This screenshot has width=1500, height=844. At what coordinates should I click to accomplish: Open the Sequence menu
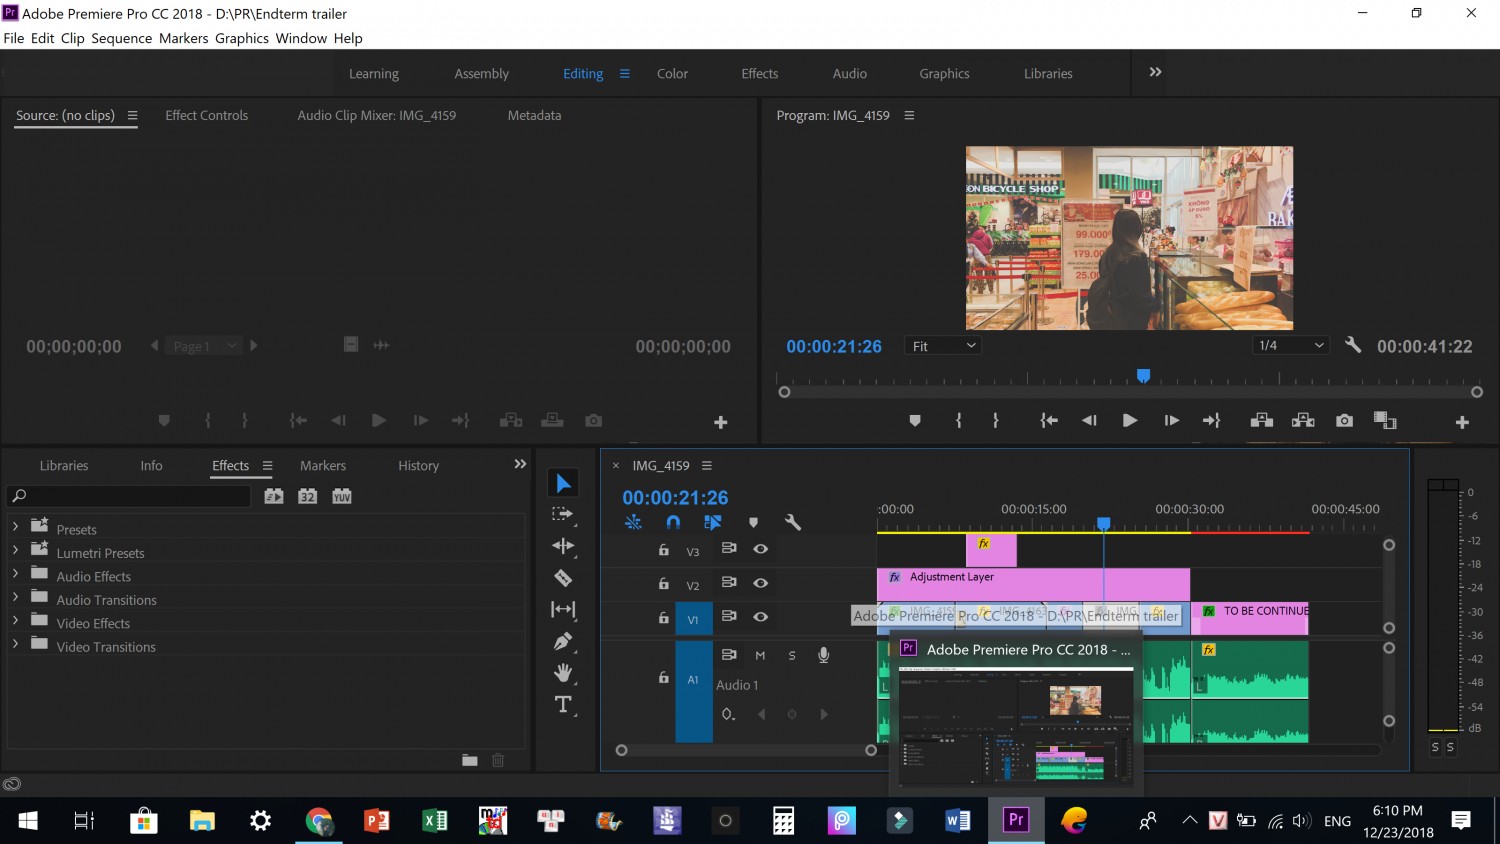(121, 38)
